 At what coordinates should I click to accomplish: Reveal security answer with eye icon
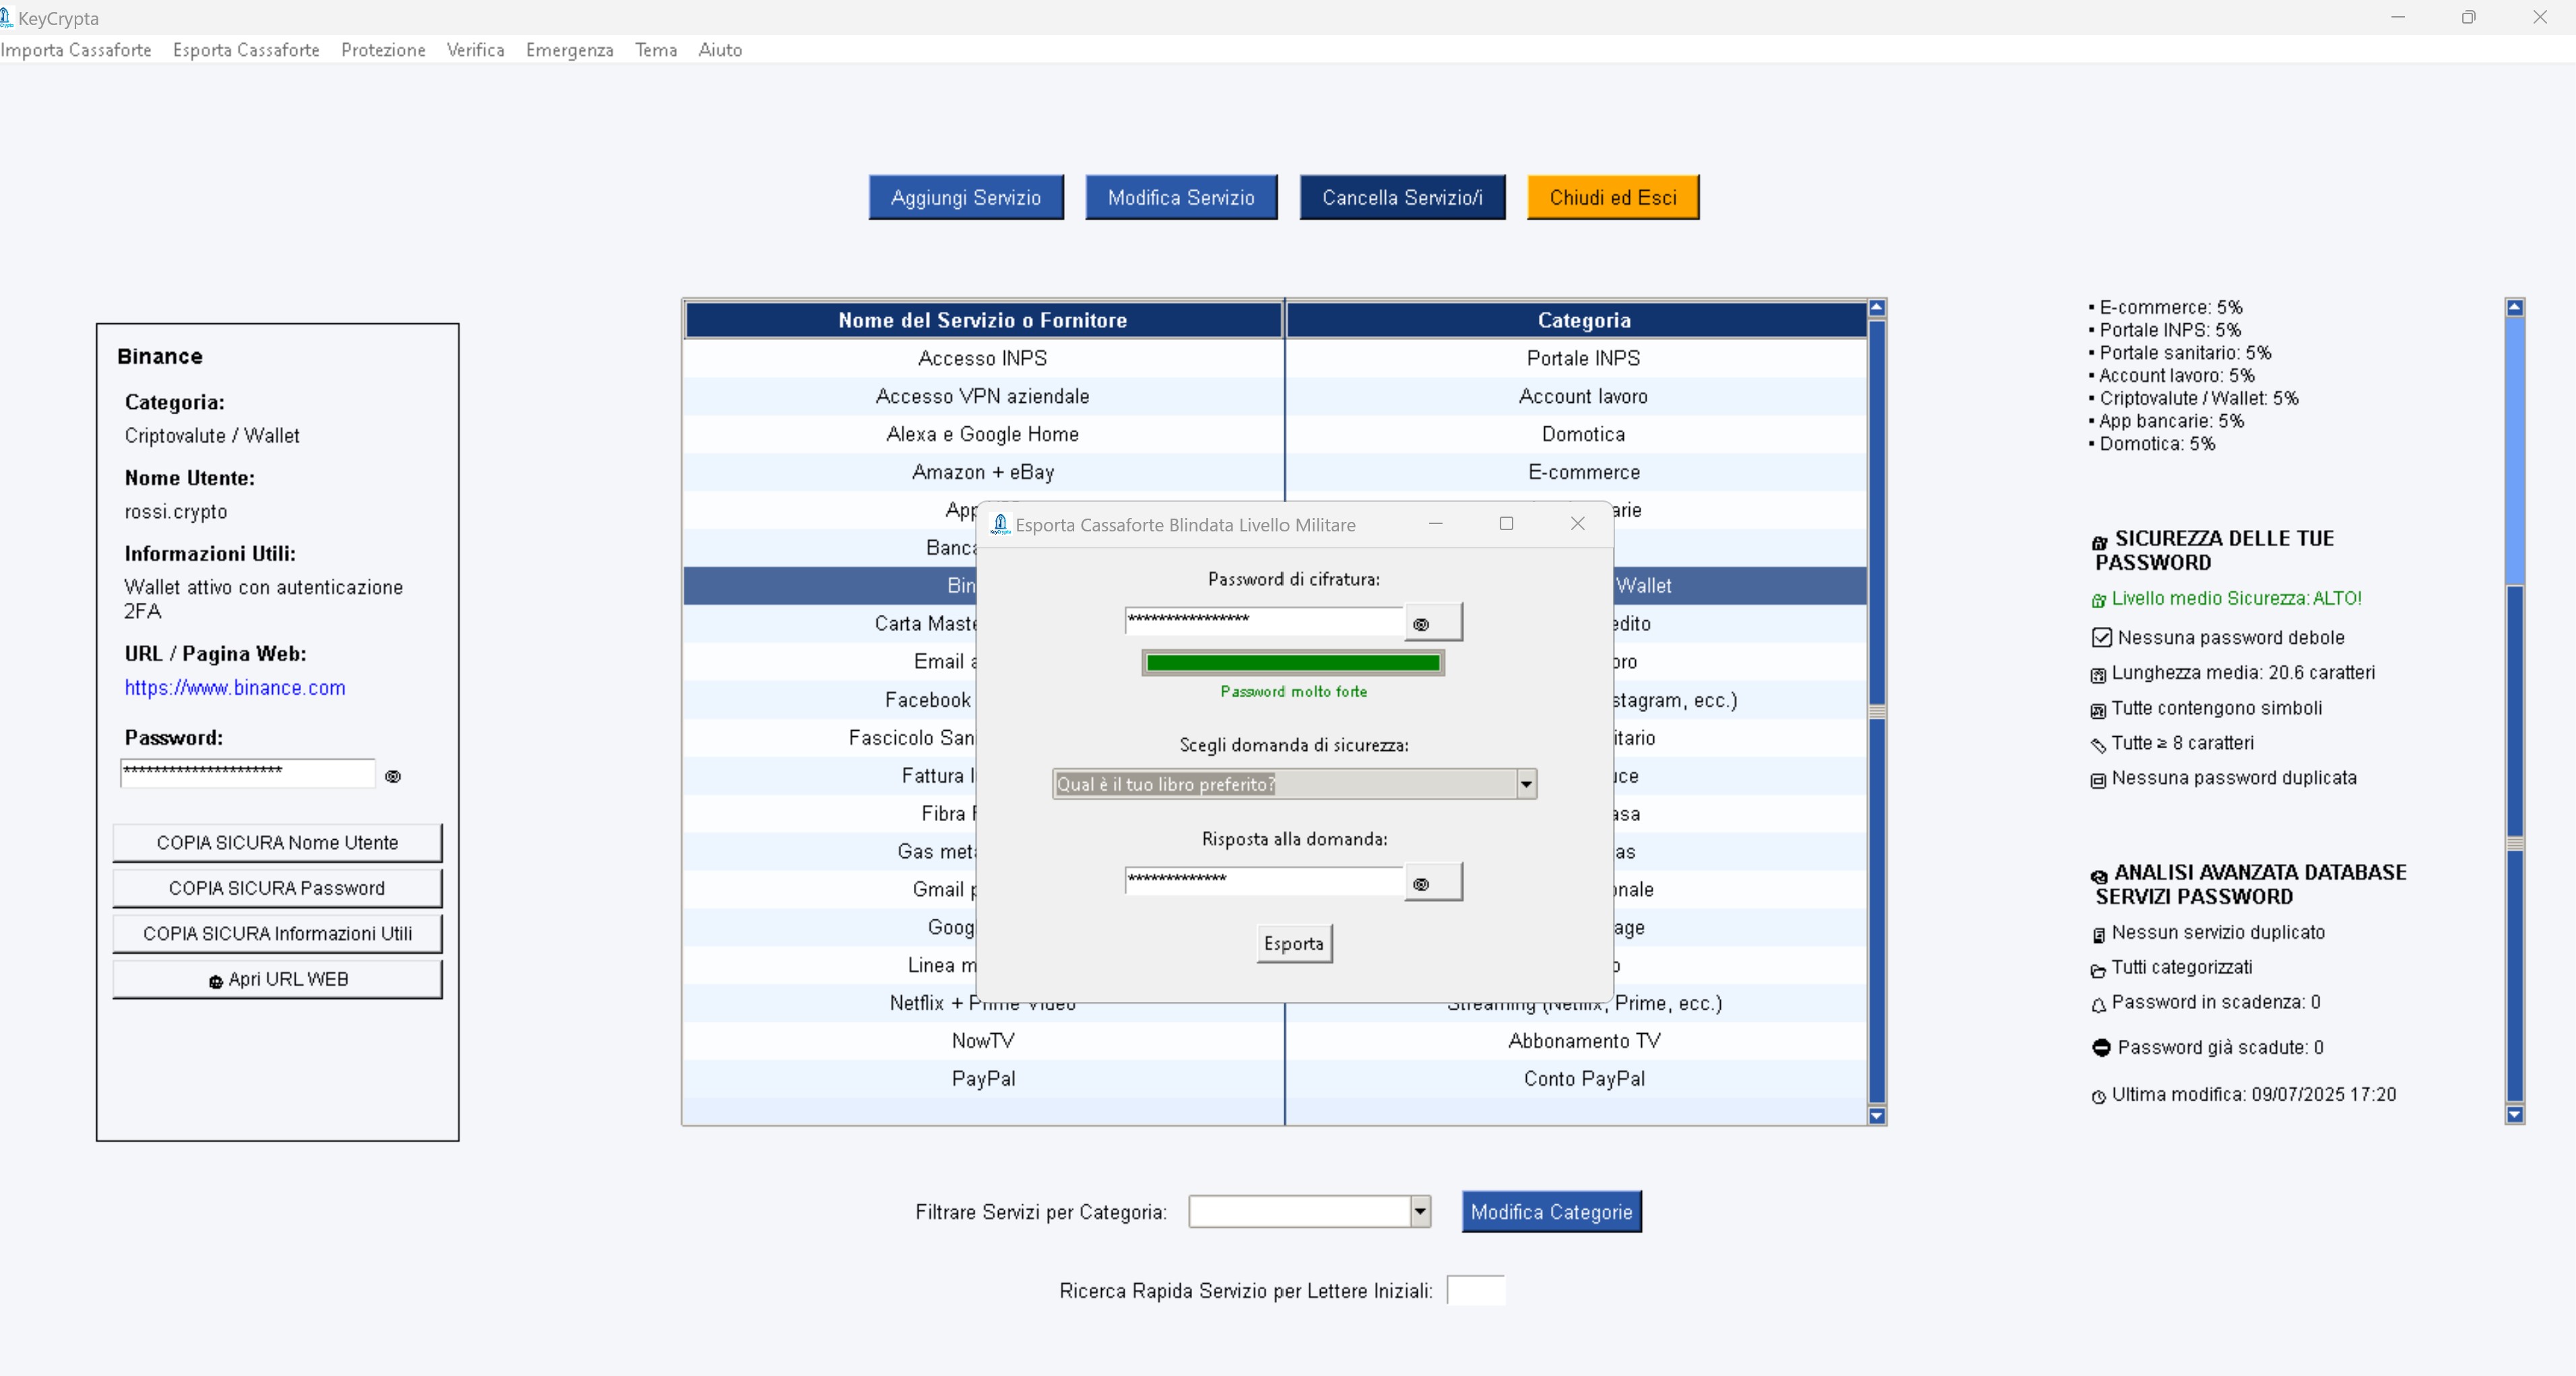point(1433,883)
